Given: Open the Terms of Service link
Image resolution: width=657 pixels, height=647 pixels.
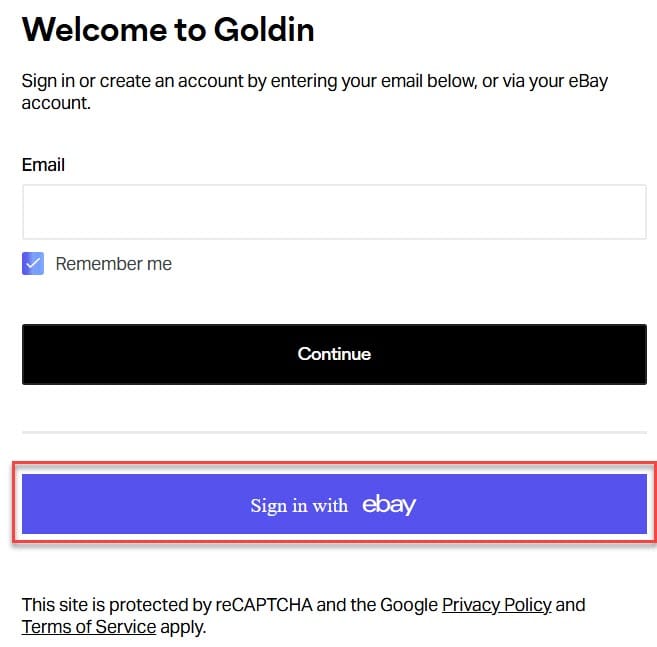Looking at the screenshot, I should 89,627.
